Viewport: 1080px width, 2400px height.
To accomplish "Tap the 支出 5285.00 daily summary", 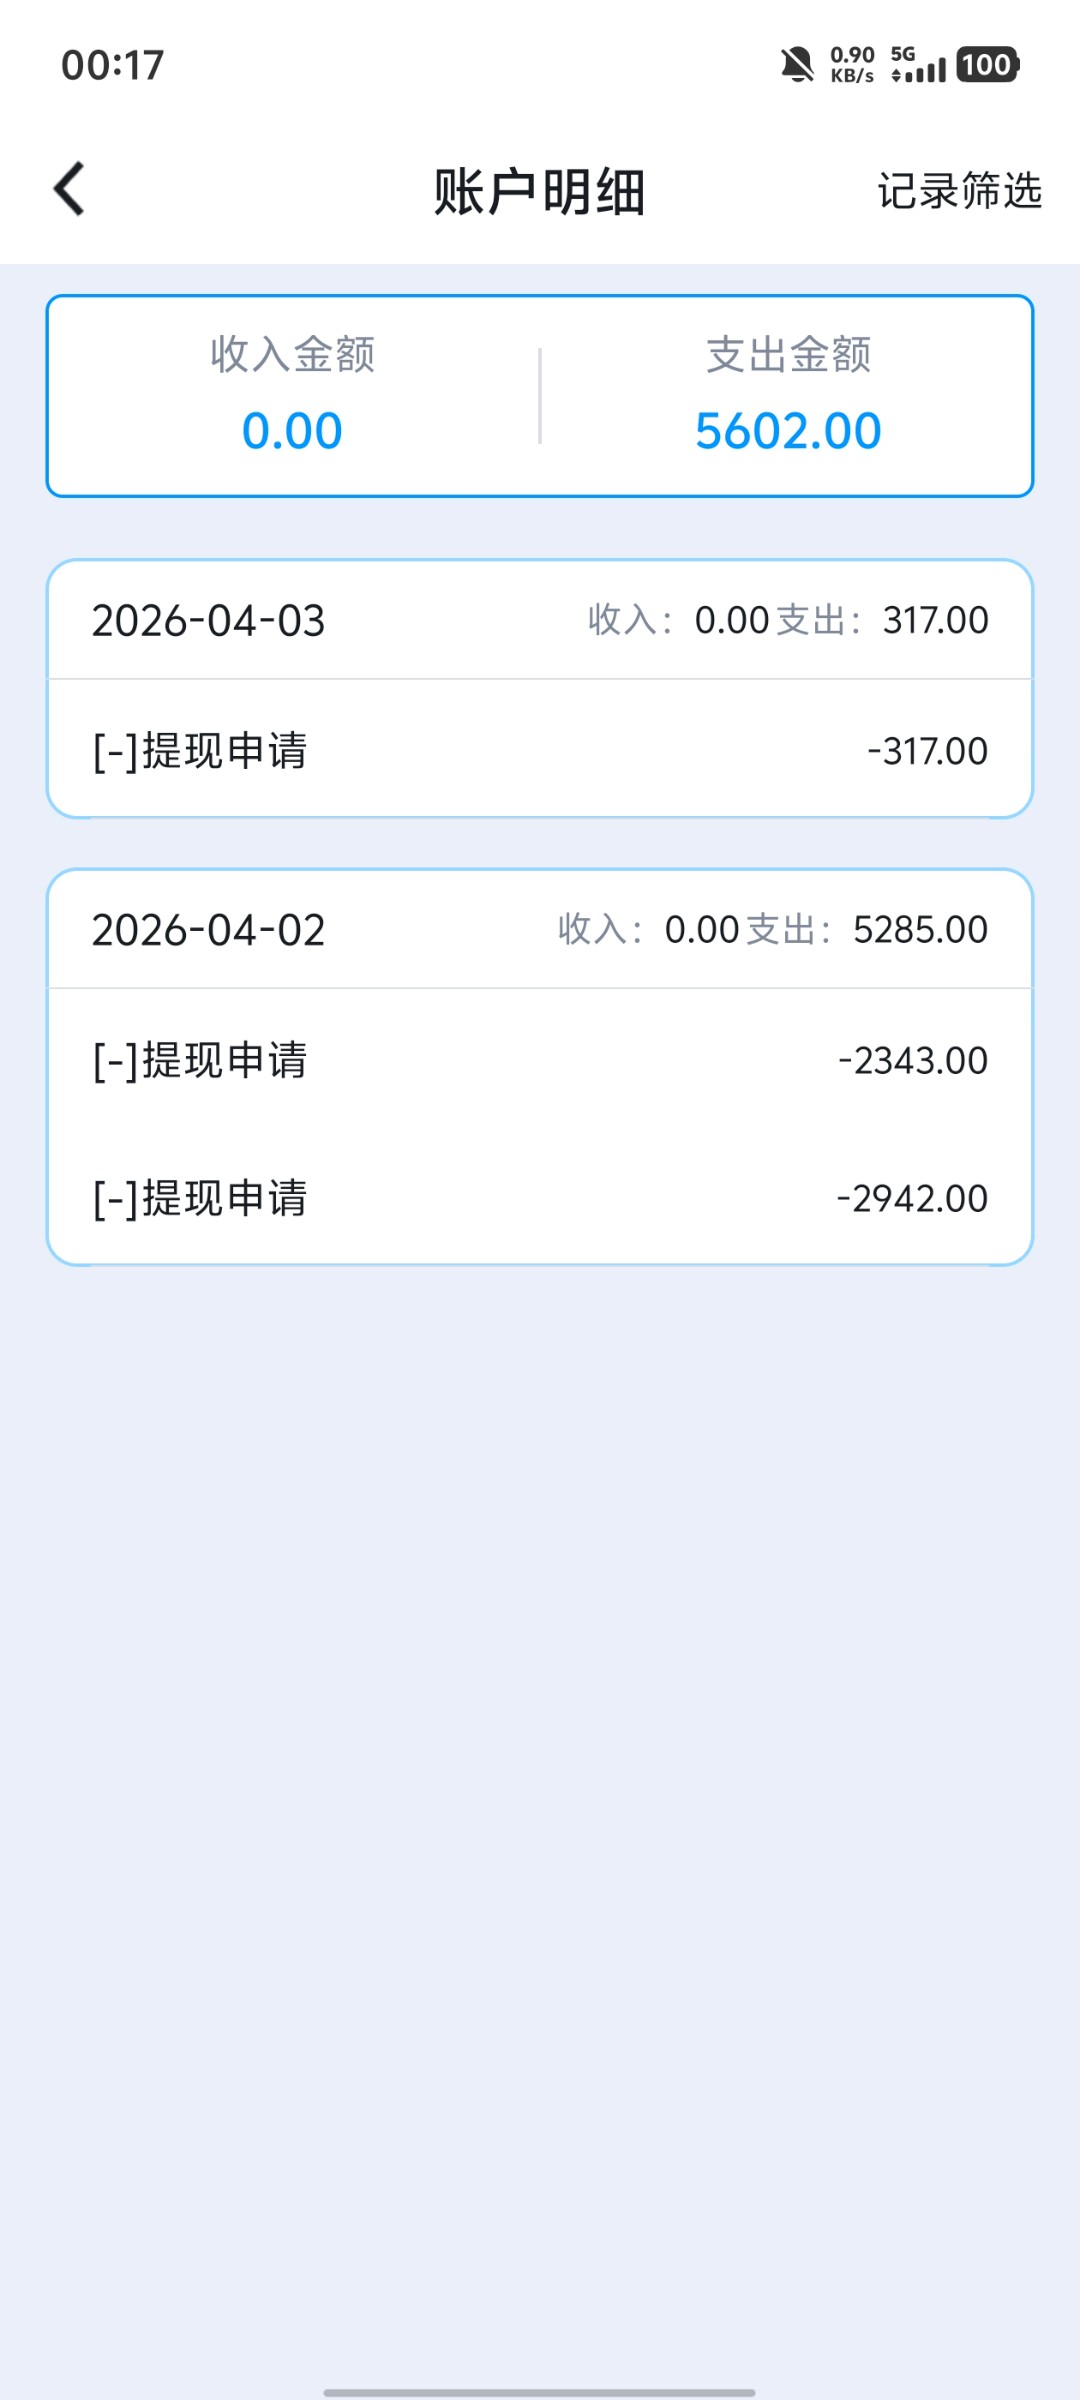I will tap(867, 930).
